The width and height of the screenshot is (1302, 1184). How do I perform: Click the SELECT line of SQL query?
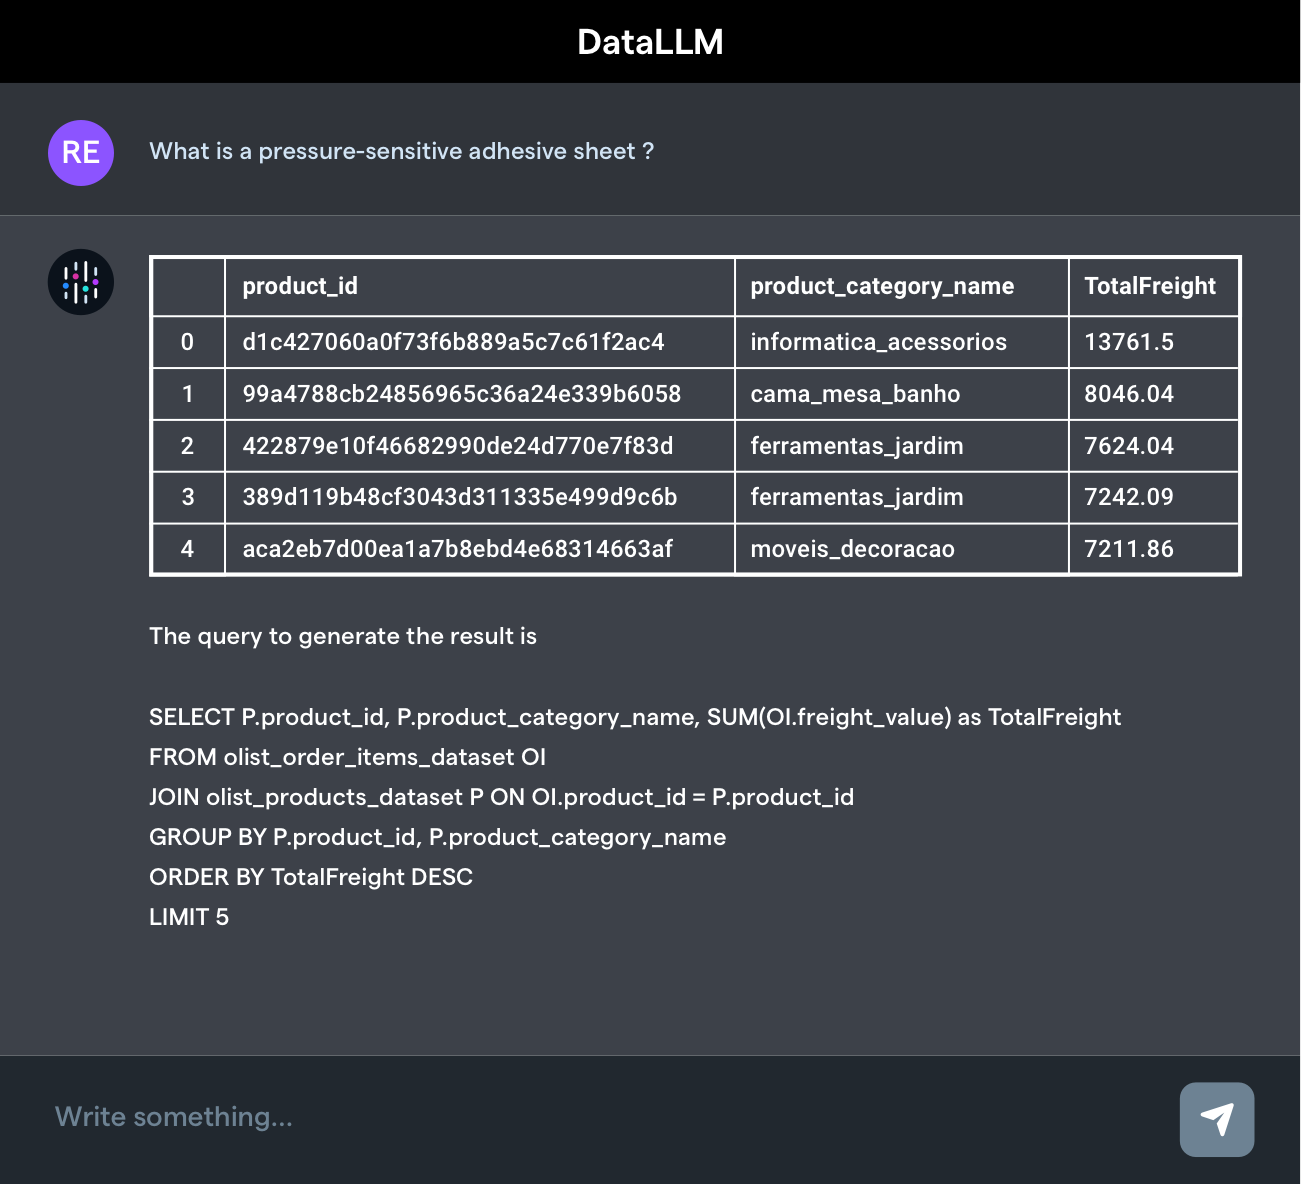[x=634, y=717]
